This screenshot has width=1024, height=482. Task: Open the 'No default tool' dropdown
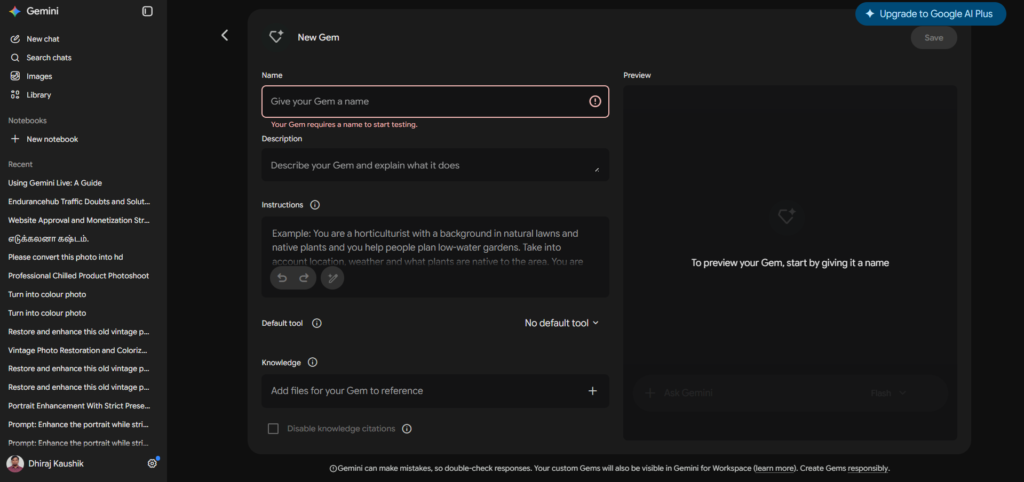tap(562, 323)
